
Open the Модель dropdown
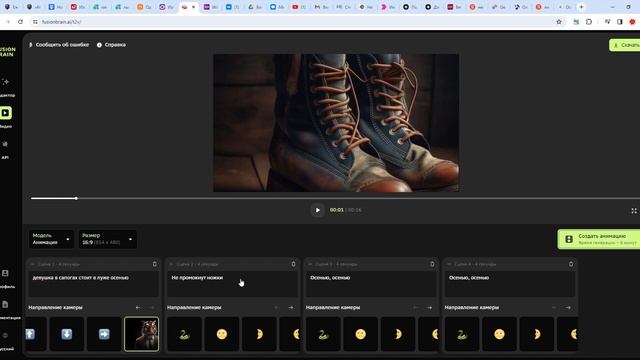[51, 239]
